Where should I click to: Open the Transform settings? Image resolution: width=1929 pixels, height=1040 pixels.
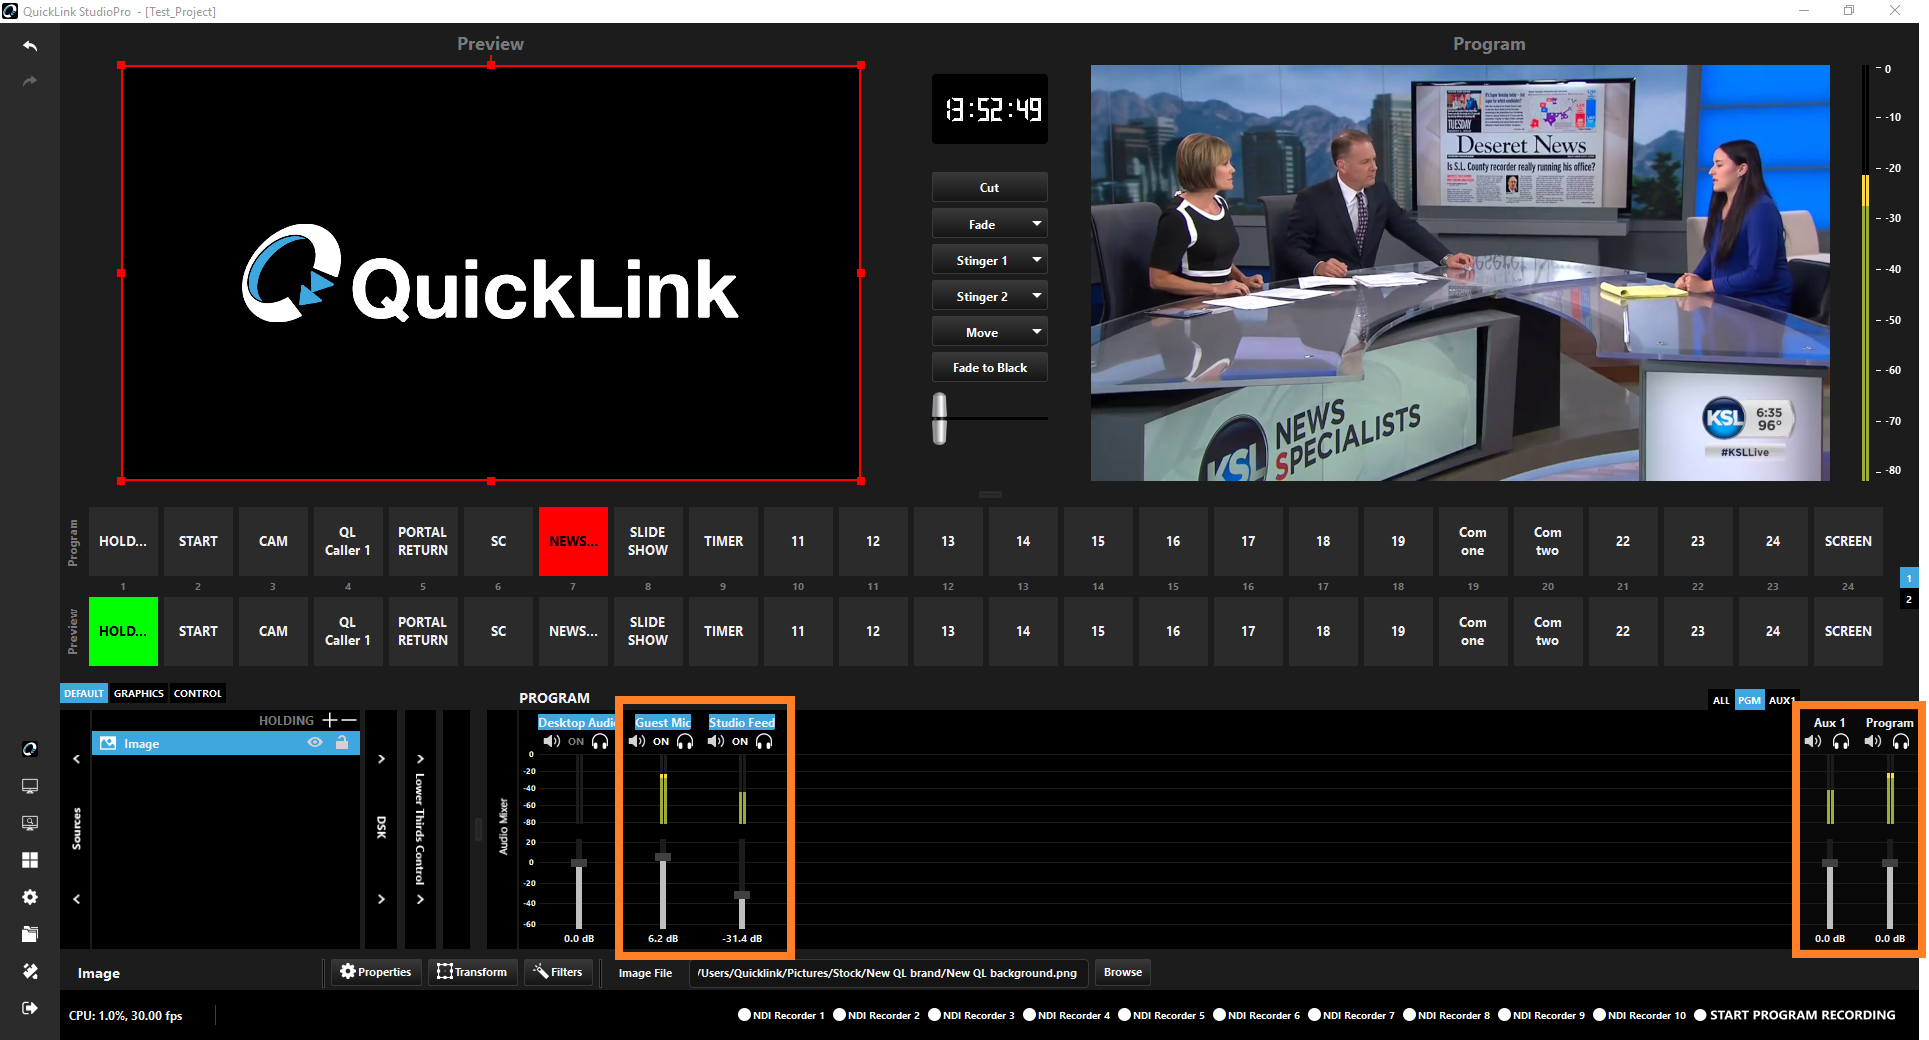pos(472,972)
